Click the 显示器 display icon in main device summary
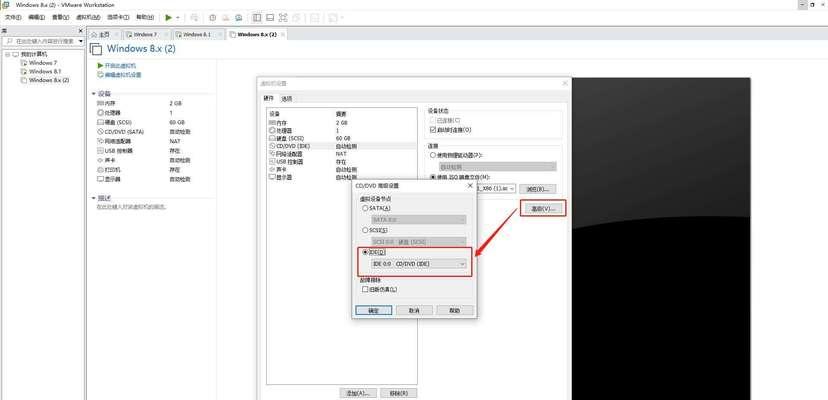The height and width of the screenshot is (400, 828). pyautogui.click(x=100, y=179)
